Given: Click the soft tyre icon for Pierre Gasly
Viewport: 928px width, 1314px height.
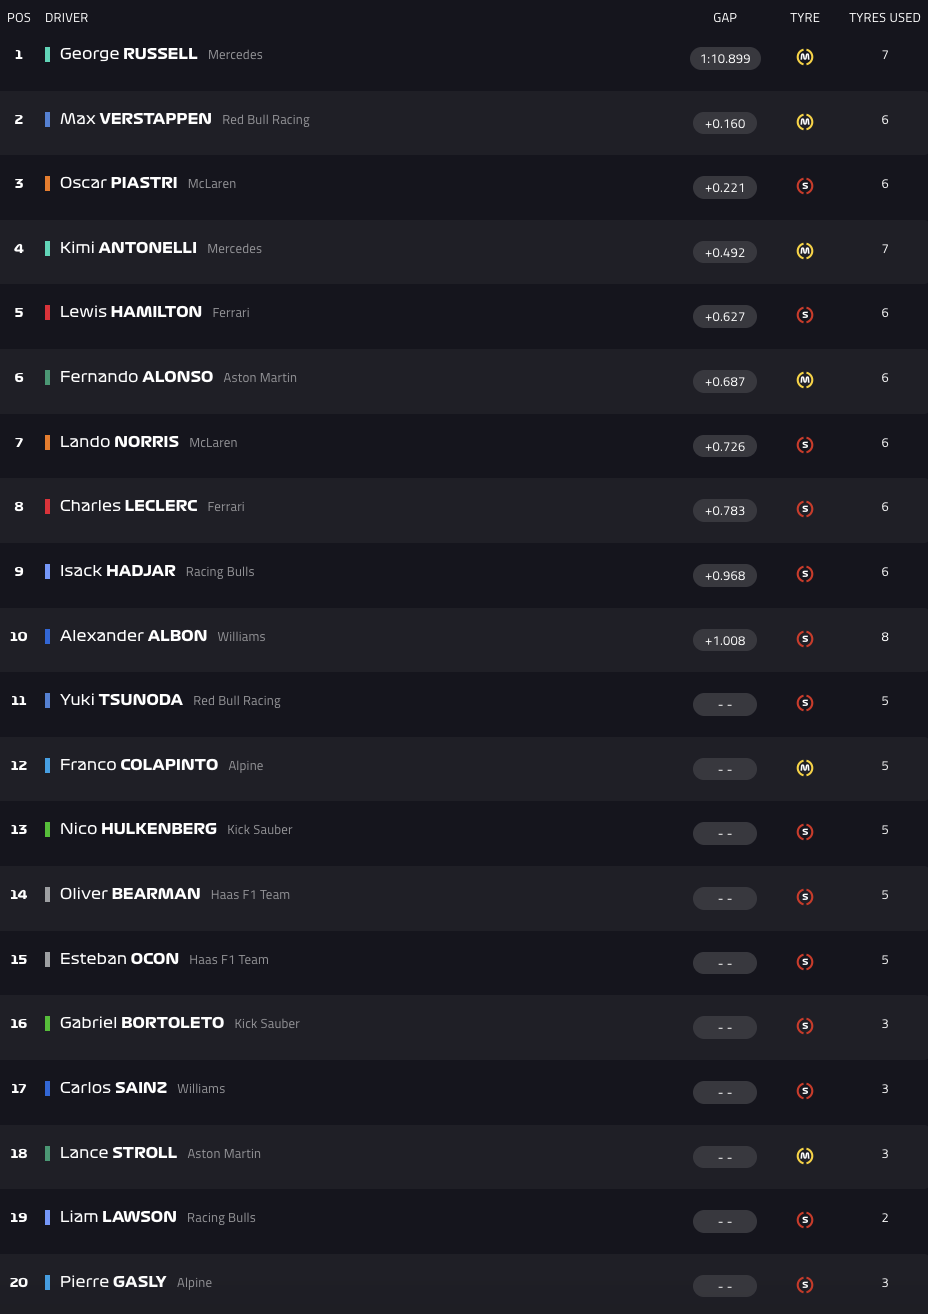Looking at the screenshot, I should coord(805,1285).
